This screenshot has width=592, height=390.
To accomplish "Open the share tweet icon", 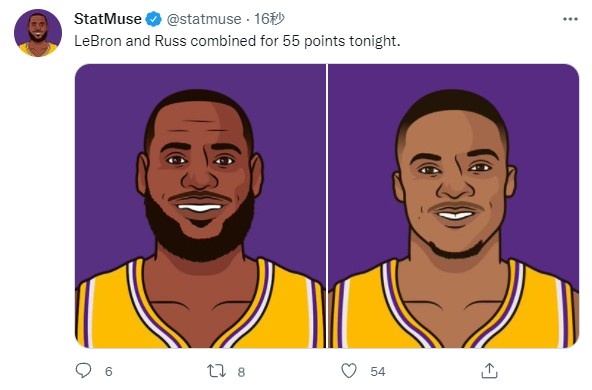I will (489, 370).
